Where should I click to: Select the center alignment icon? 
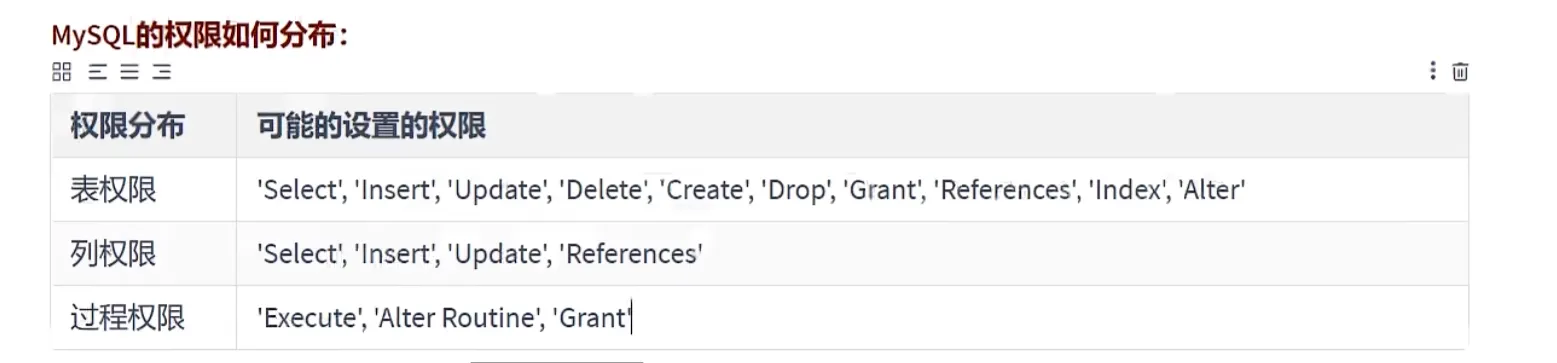click(129, 71)
